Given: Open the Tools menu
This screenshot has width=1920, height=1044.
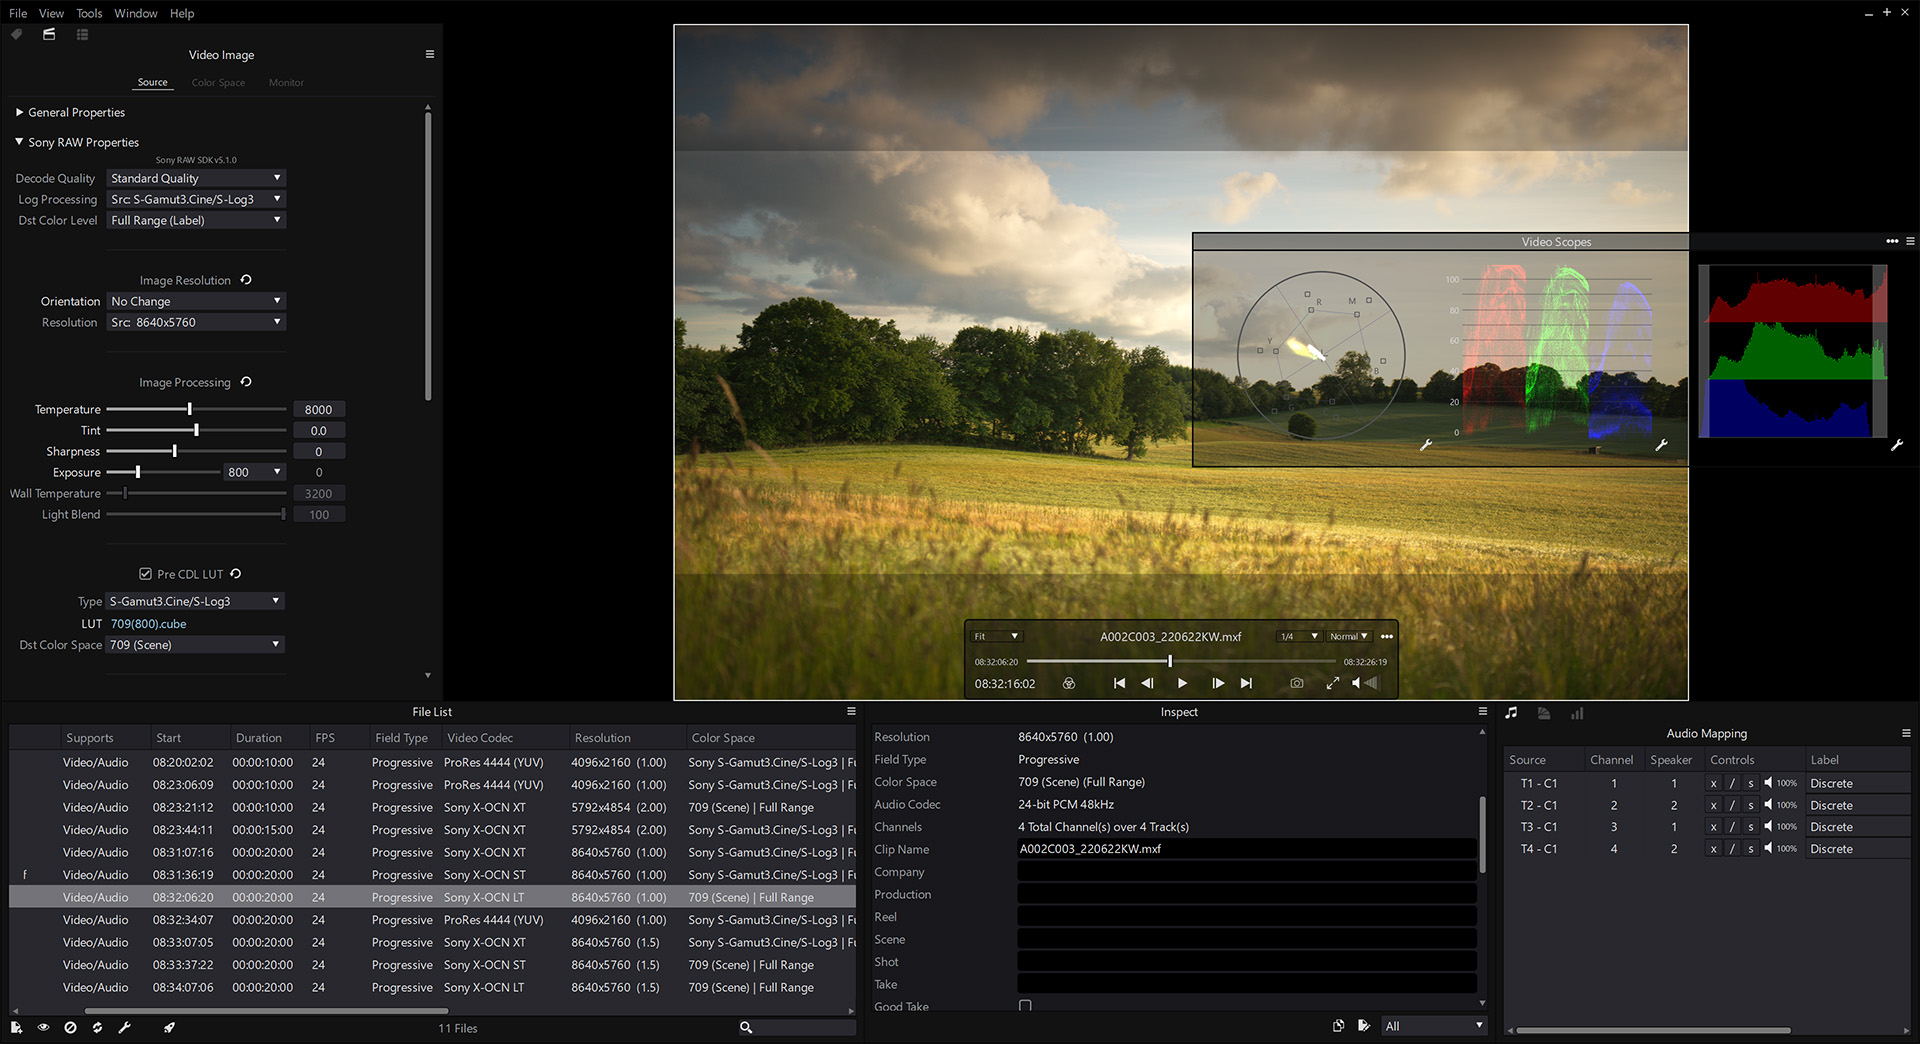Looking at the screenshot, I should (89, 13).
